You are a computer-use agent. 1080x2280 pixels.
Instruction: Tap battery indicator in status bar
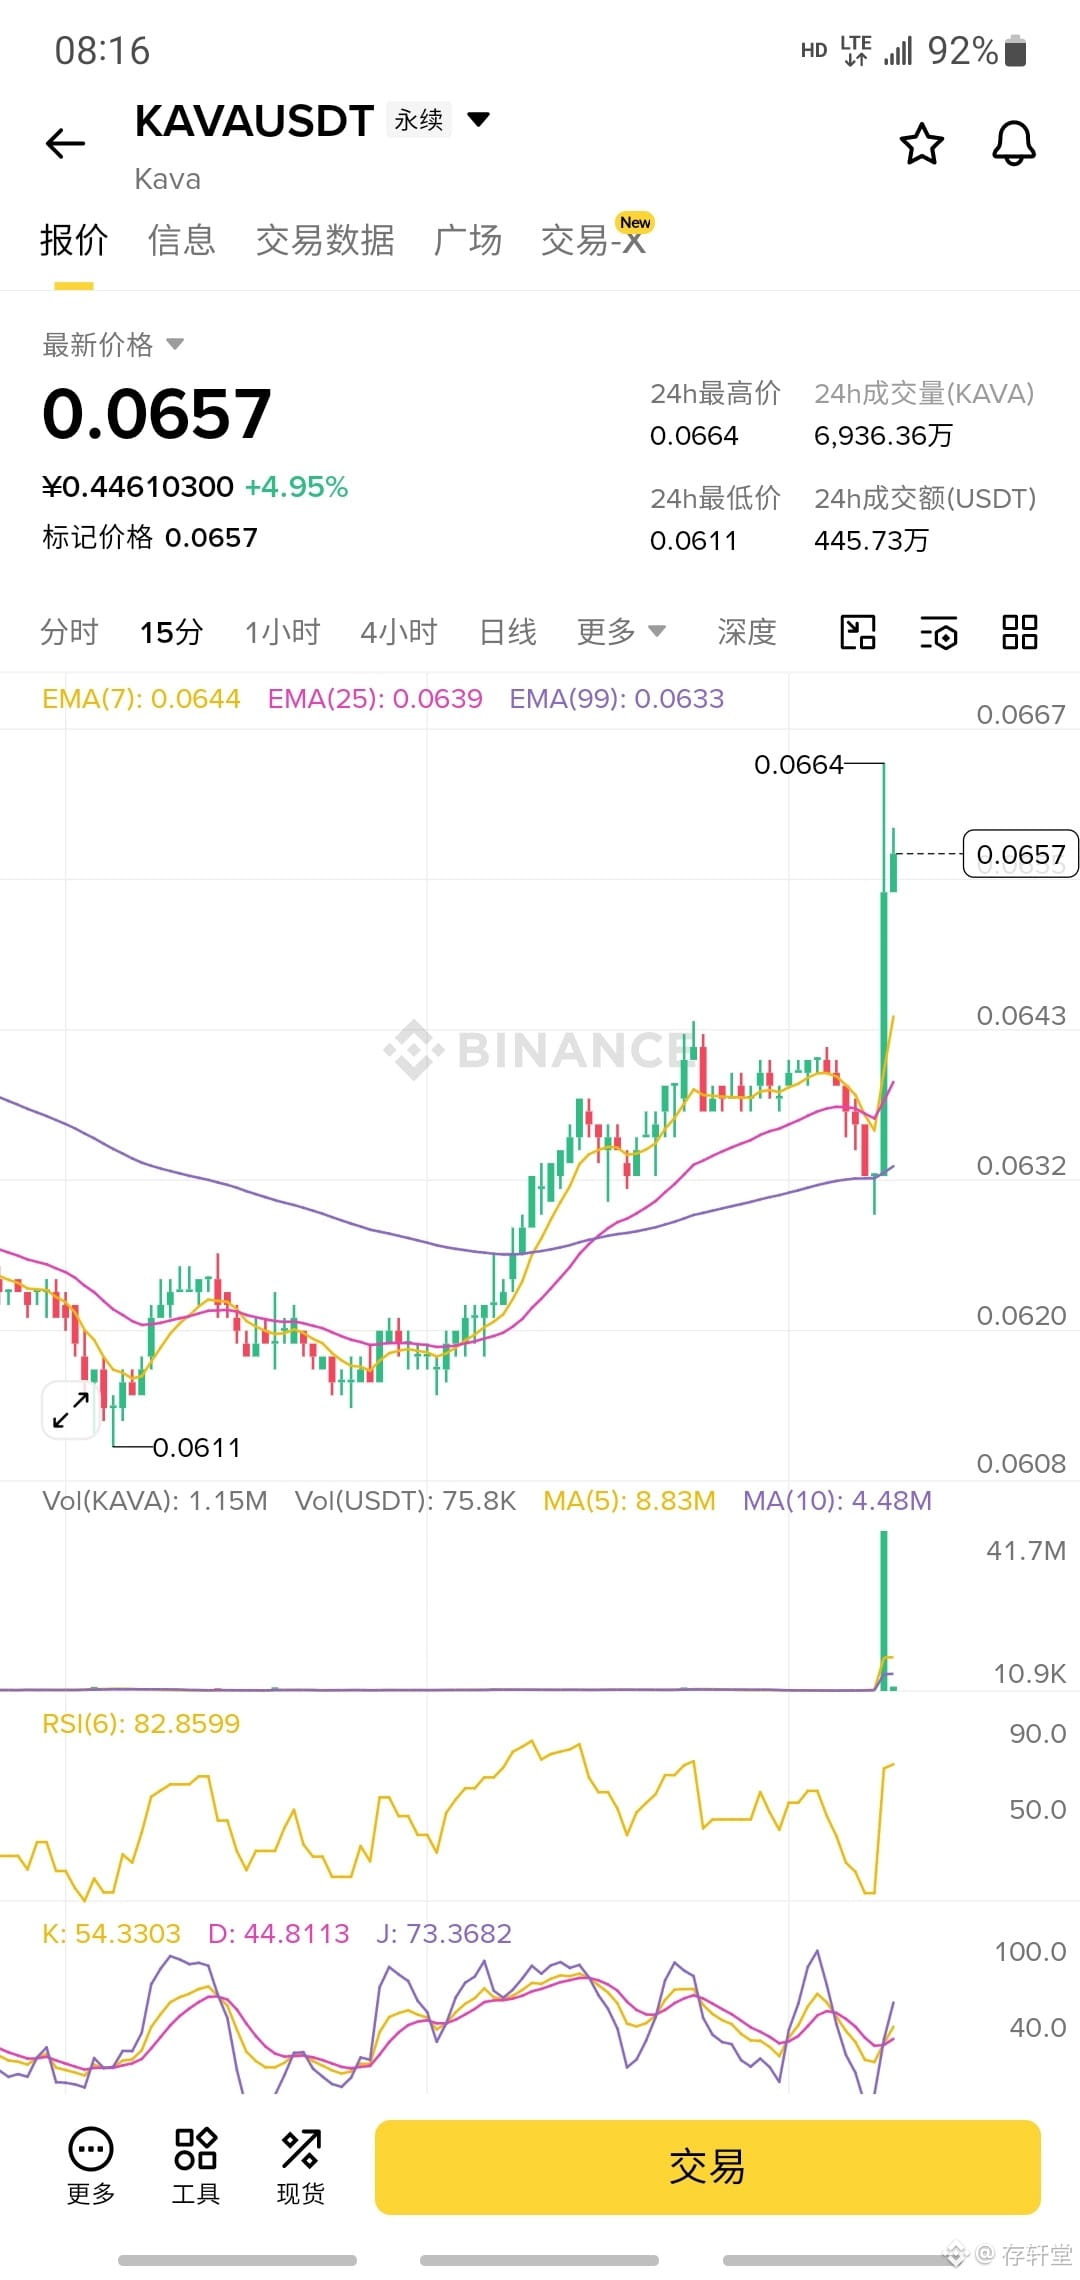click(x=1015, y=50)
